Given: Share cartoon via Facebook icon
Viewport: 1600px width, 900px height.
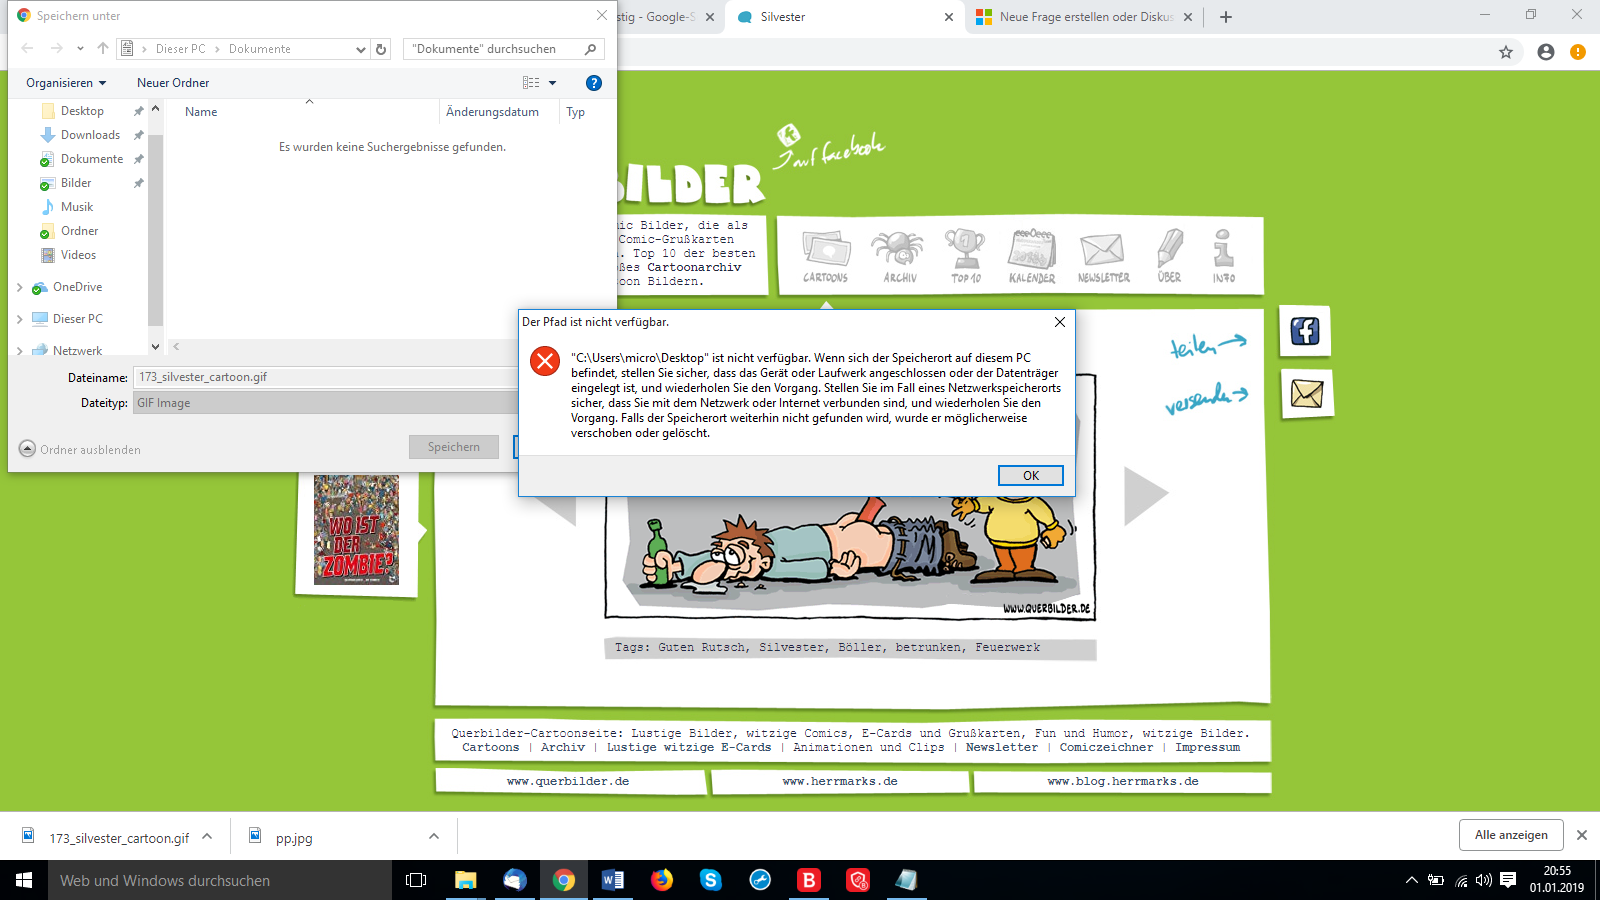Looking at the screenshot, I should [1305, 331].
